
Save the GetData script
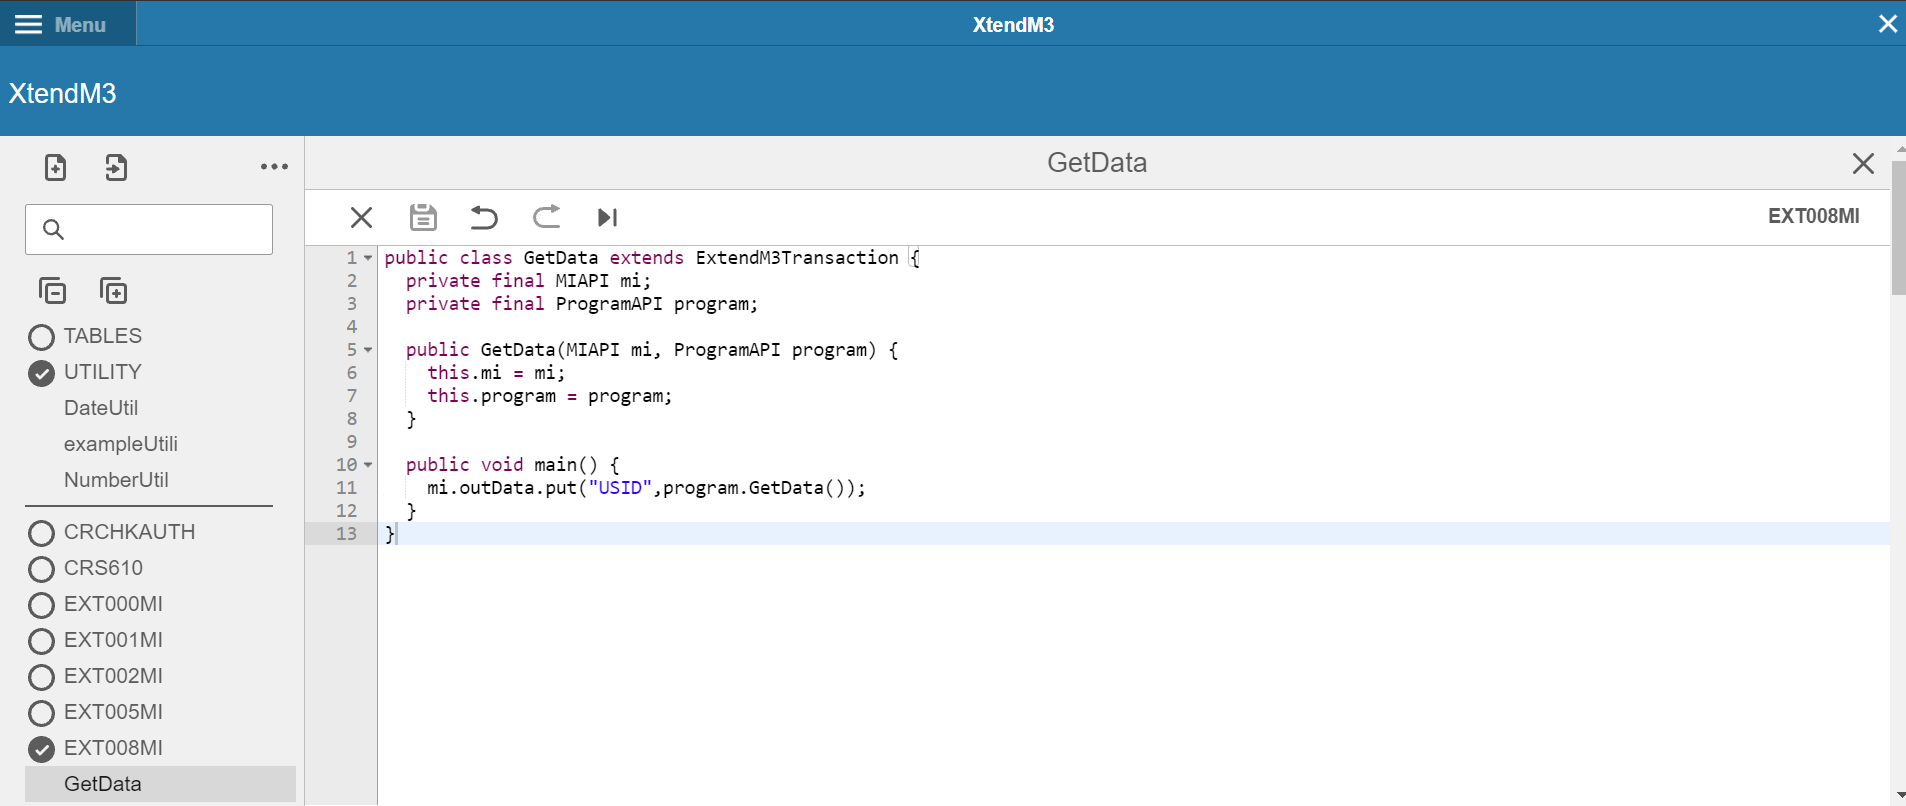point(423,217)
